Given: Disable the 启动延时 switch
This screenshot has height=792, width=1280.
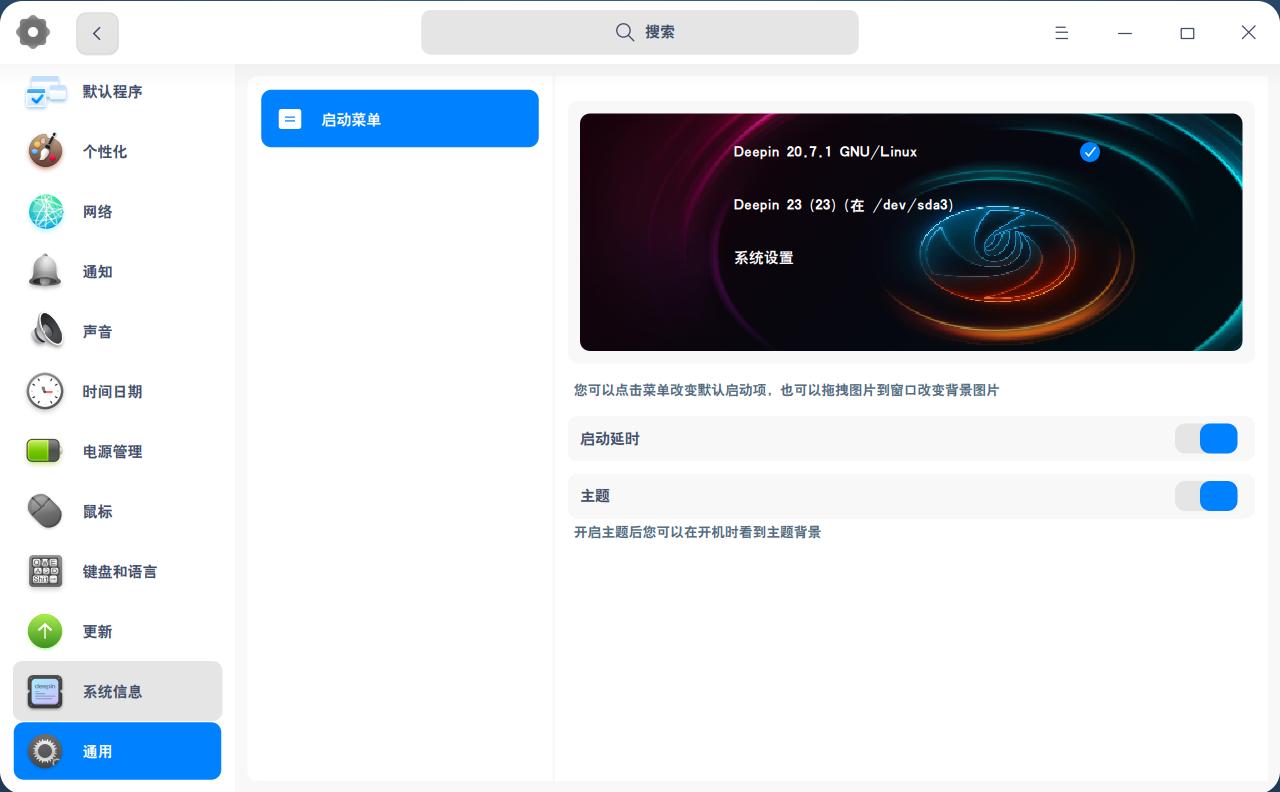Looking at the screenshot, I should click(1207, 438).
